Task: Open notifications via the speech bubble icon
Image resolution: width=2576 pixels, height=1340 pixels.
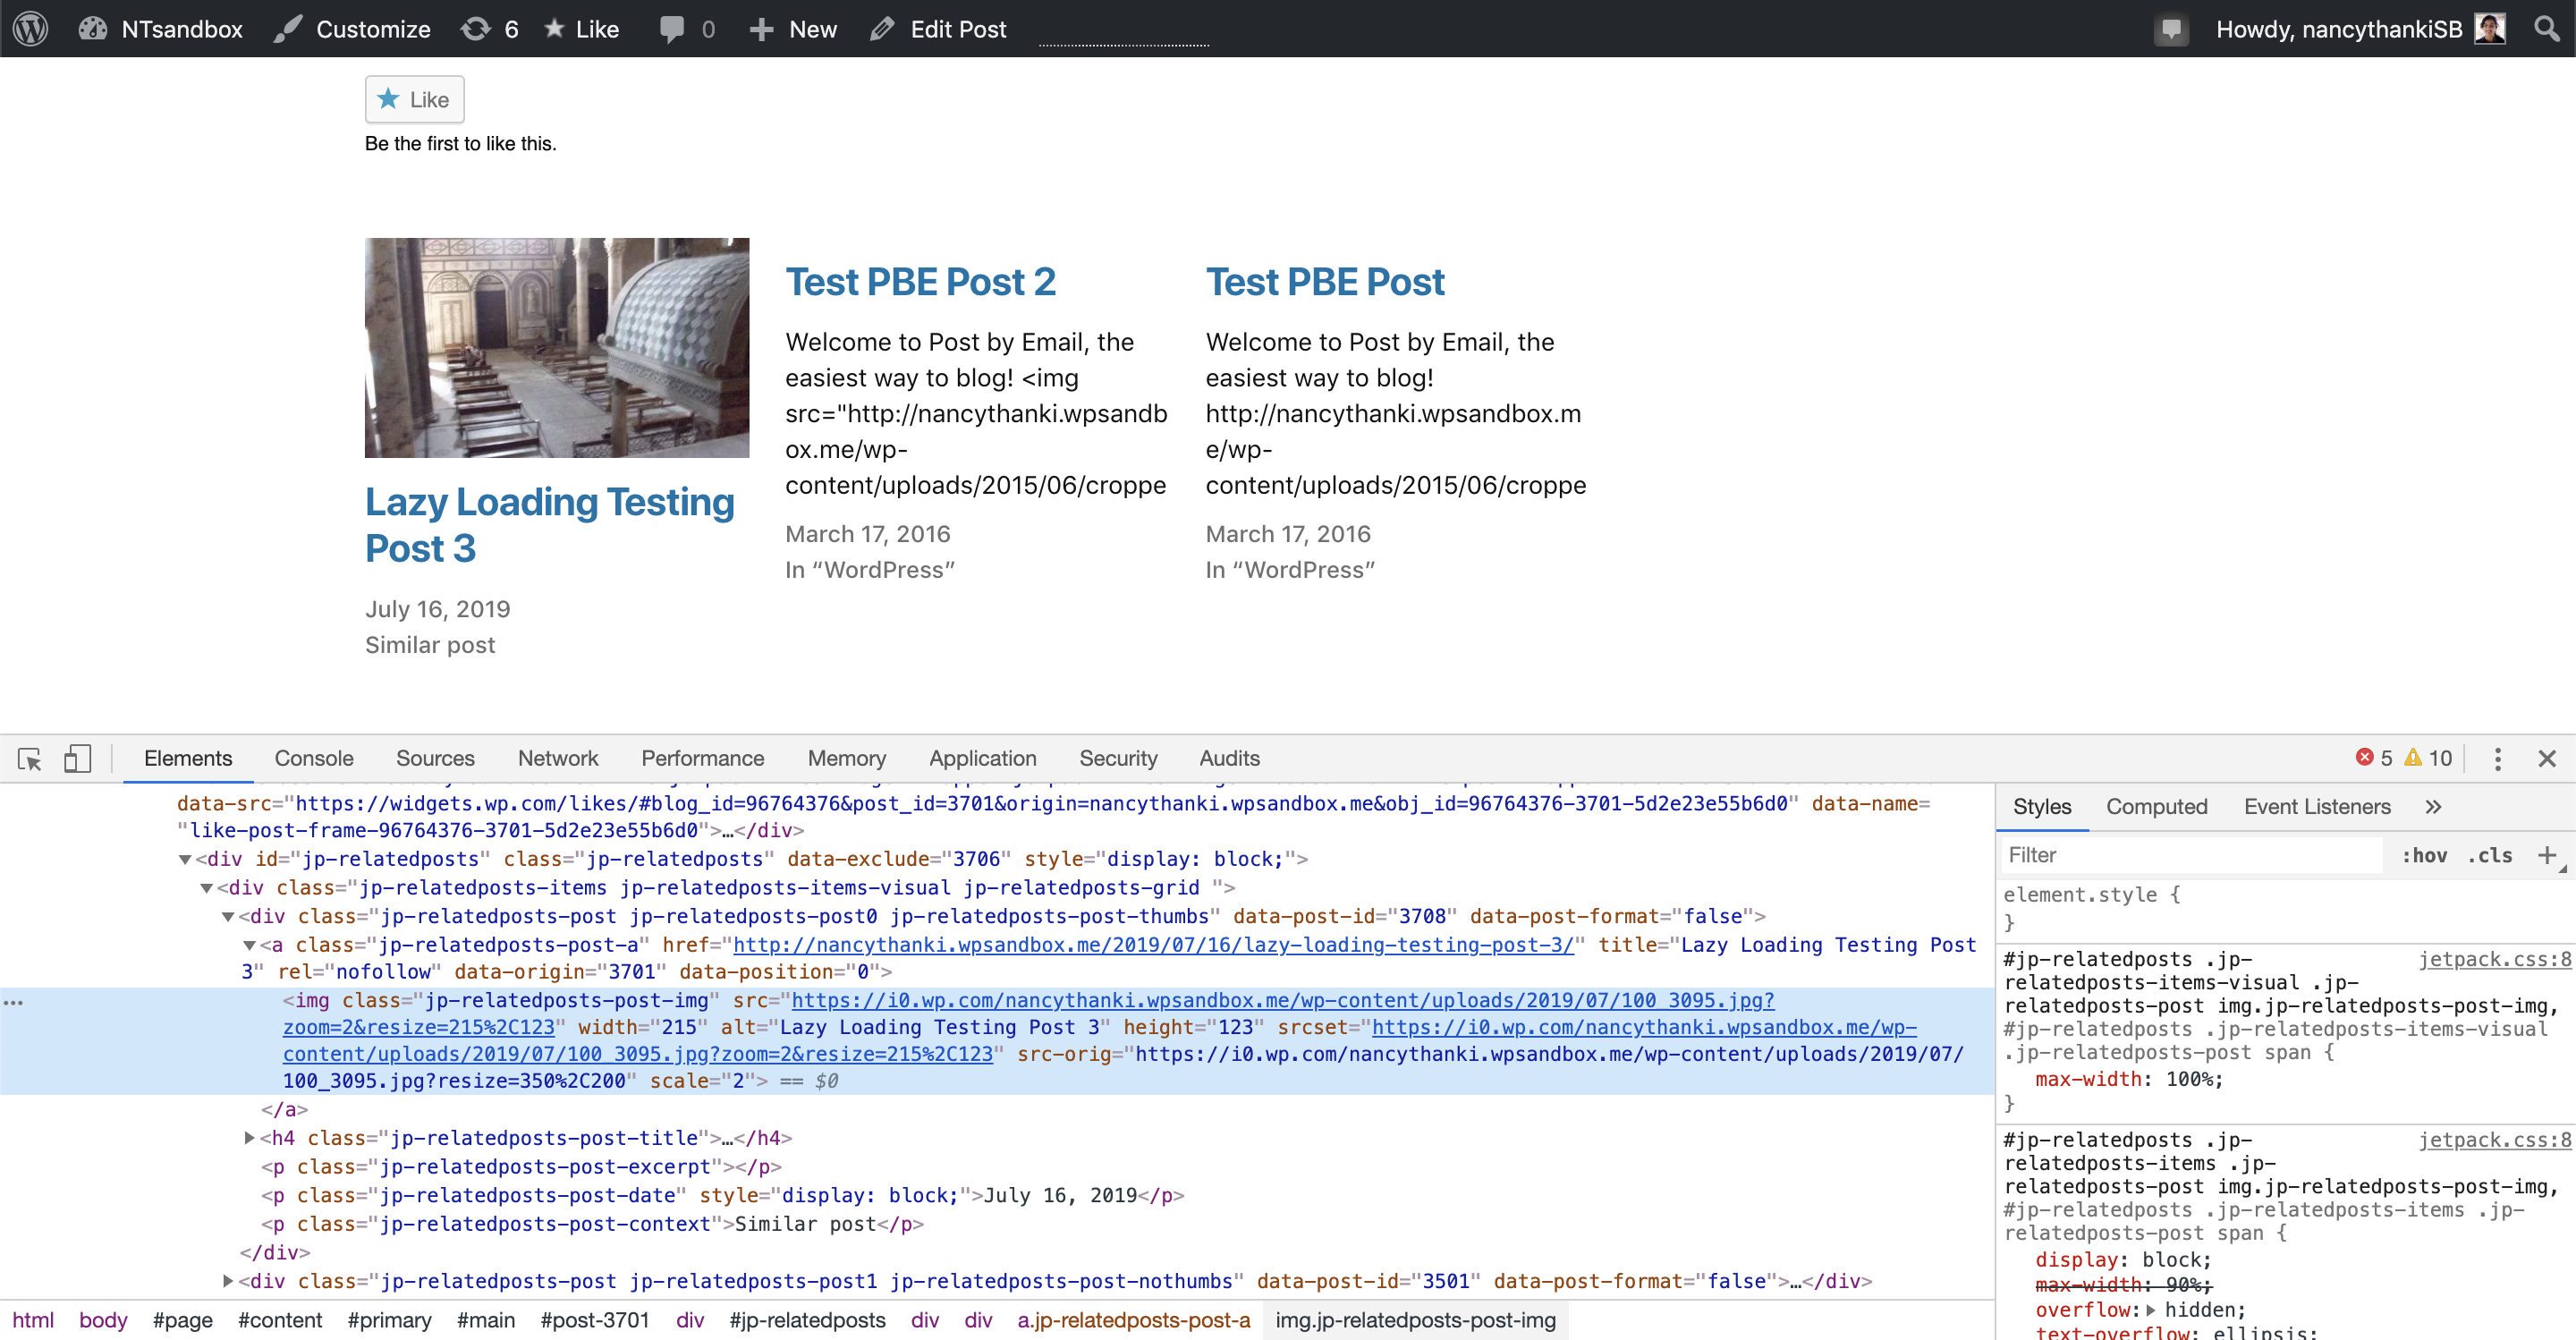Action: 2170,28
